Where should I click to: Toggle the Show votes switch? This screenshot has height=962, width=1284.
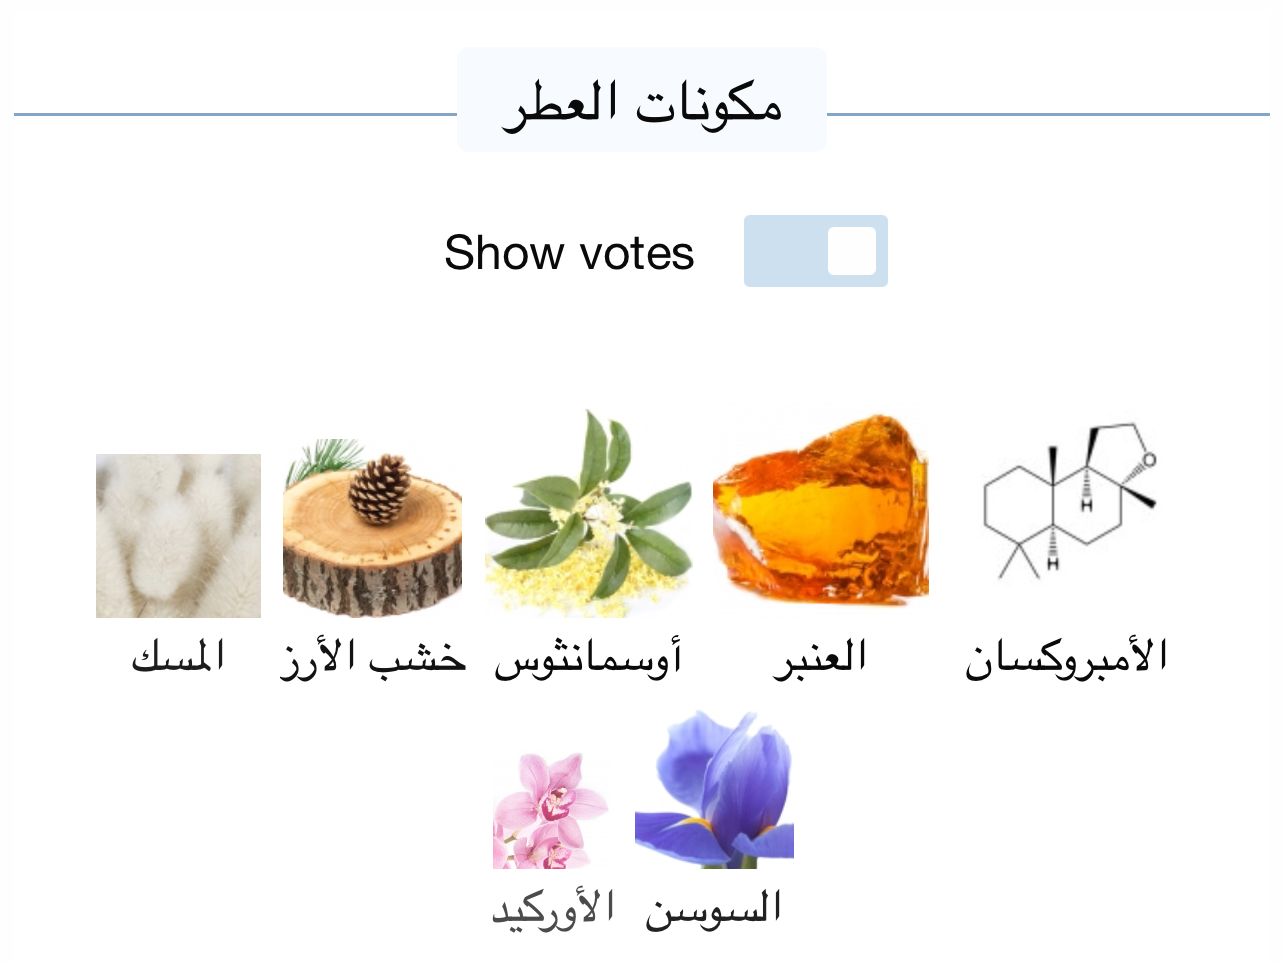[x=815, y=251]
